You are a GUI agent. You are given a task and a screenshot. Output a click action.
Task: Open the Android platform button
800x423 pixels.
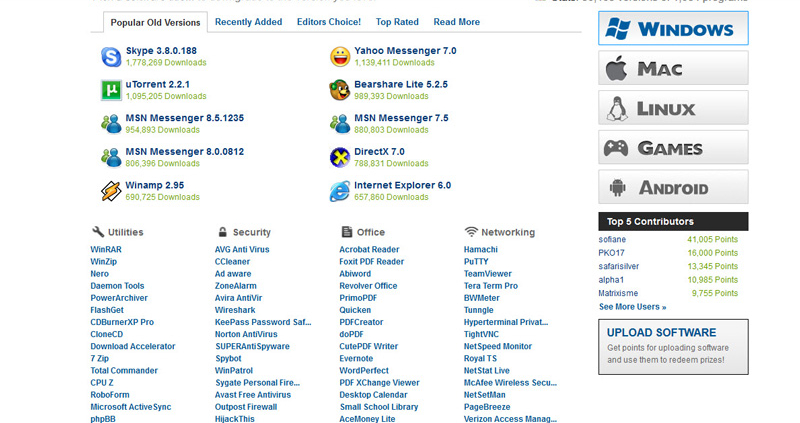tap(673, 187)
